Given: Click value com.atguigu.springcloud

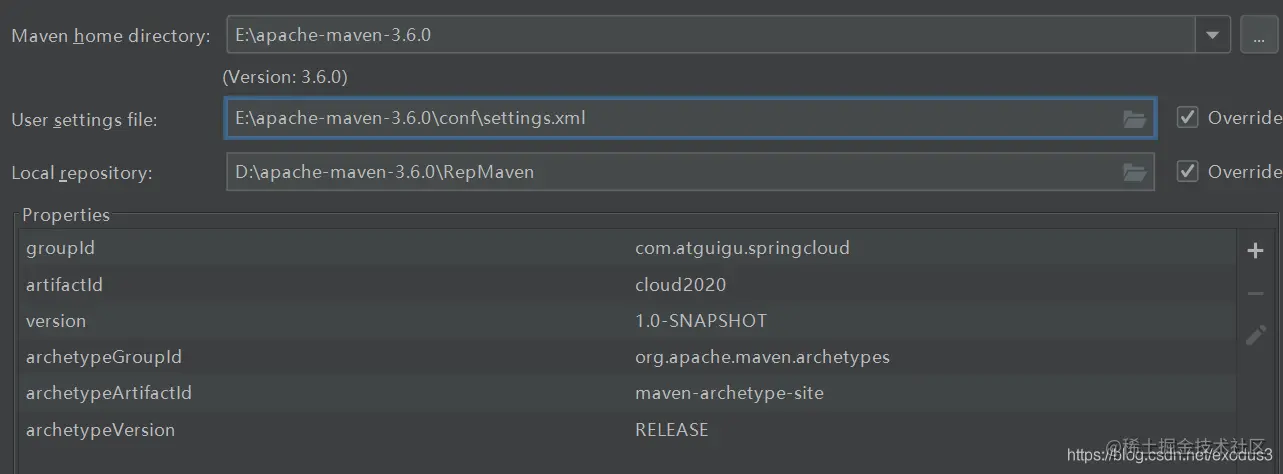Looking at the screenshot, I should coord(742,248).
